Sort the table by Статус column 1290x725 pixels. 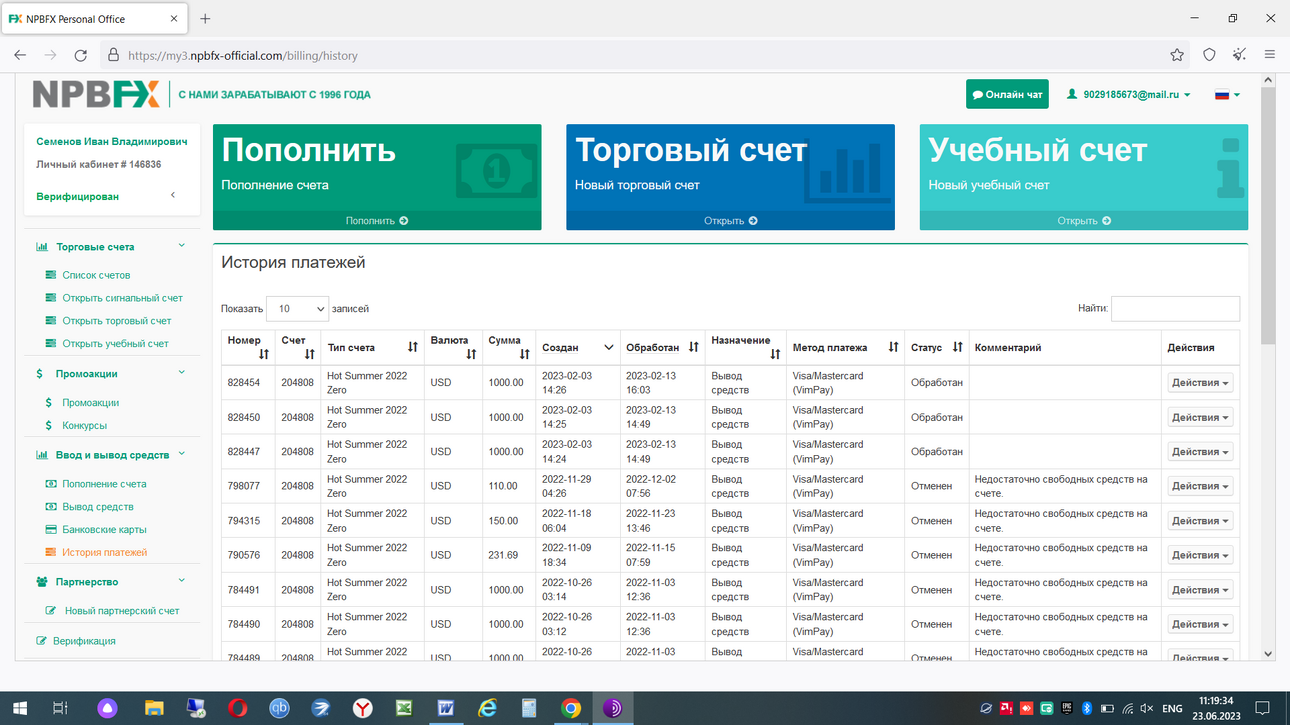tap(936, 347)
